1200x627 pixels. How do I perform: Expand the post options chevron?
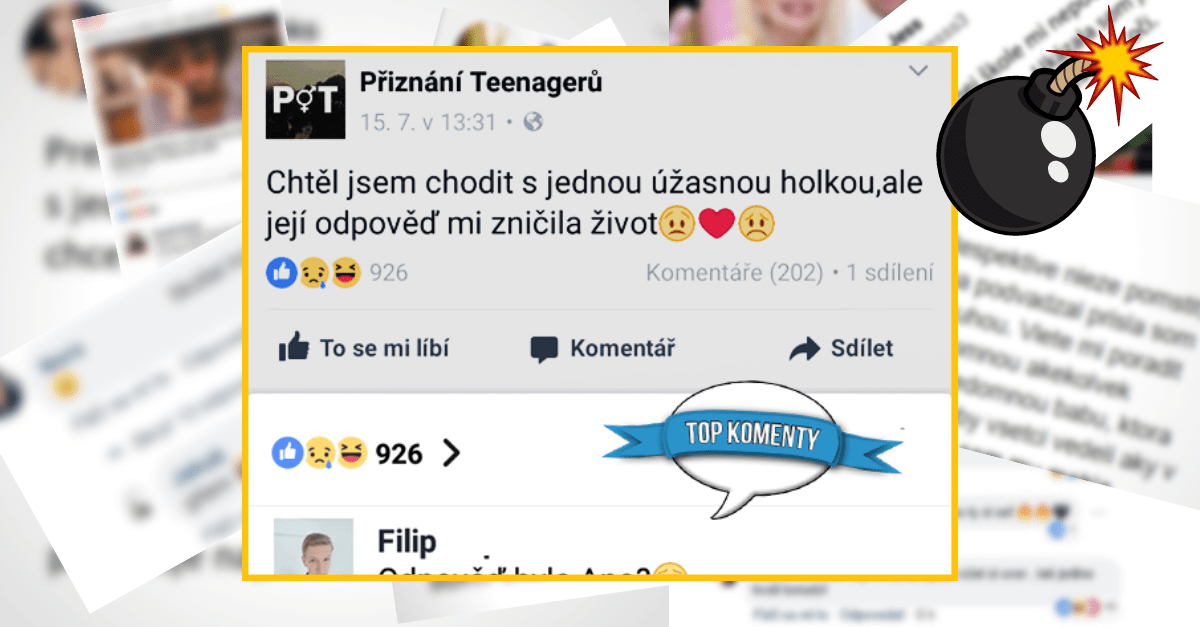918,71
